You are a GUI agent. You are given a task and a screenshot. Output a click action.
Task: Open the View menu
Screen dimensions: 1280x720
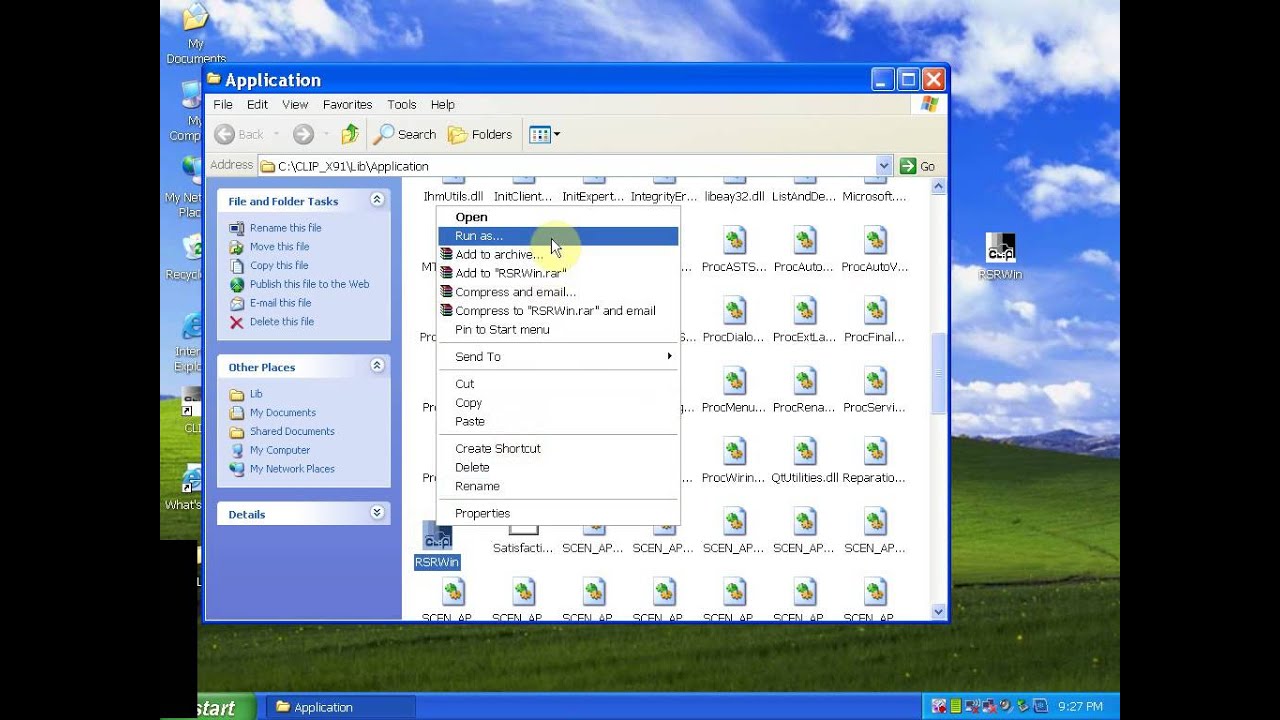[x=295, y=104]
